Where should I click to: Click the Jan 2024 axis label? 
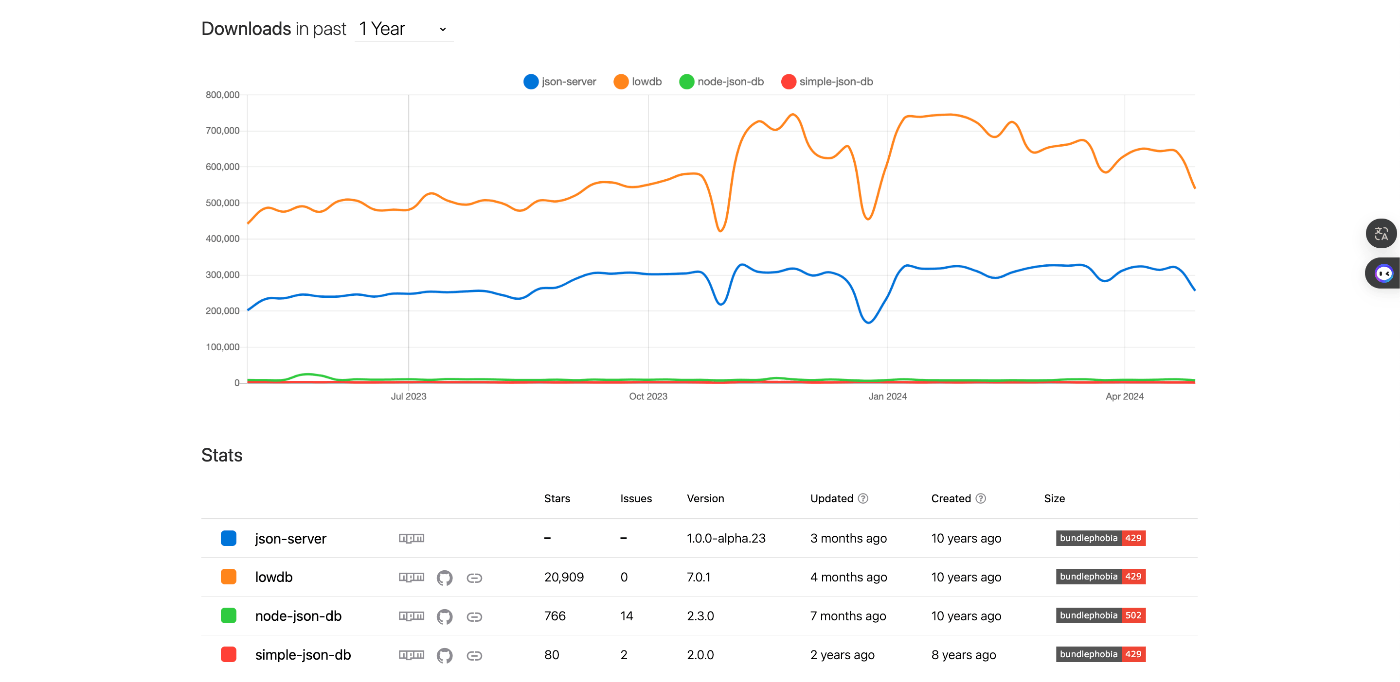click(888, 397)
